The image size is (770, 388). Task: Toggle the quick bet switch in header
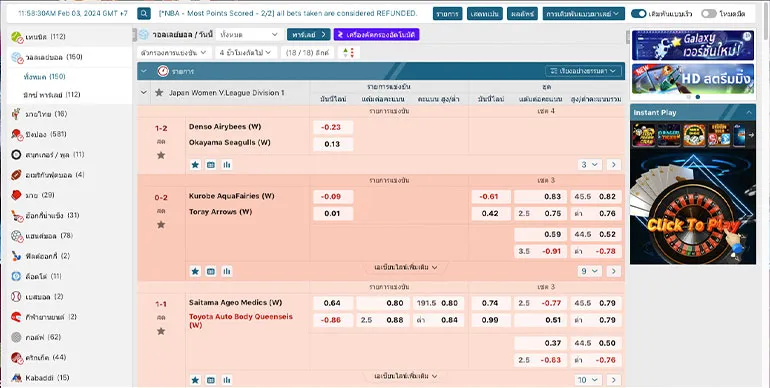point(638,14)
